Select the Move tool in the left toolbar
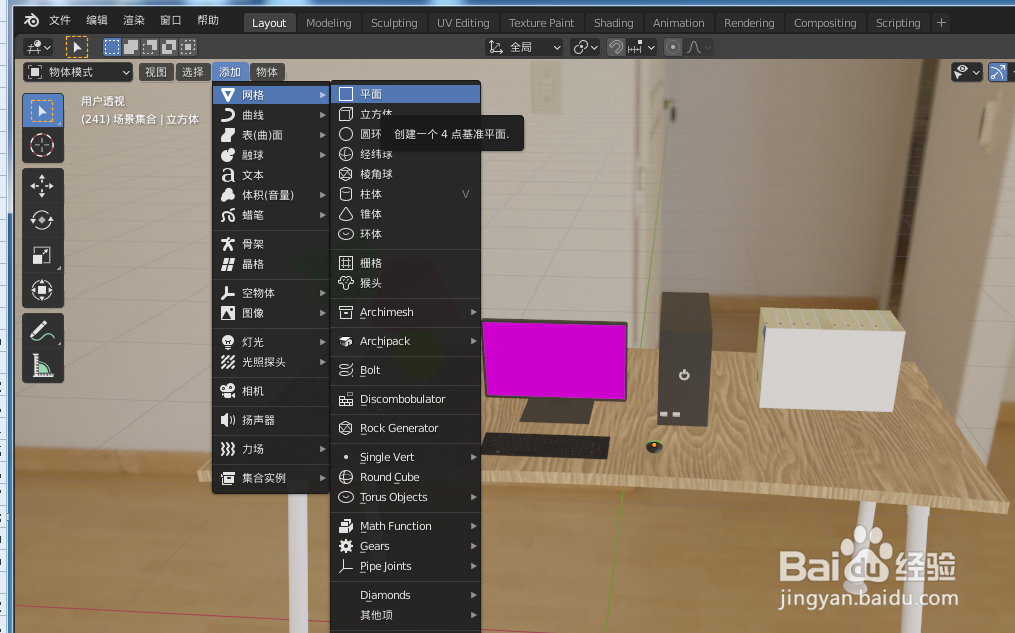The width and height of the screenshot is (1015, 633). (x=42, y=185)
